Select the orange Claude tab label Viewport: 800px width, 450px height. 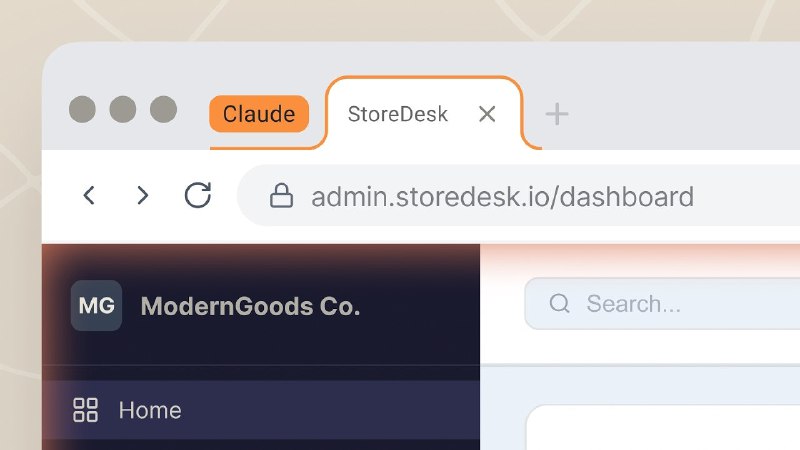pos(259,114)
